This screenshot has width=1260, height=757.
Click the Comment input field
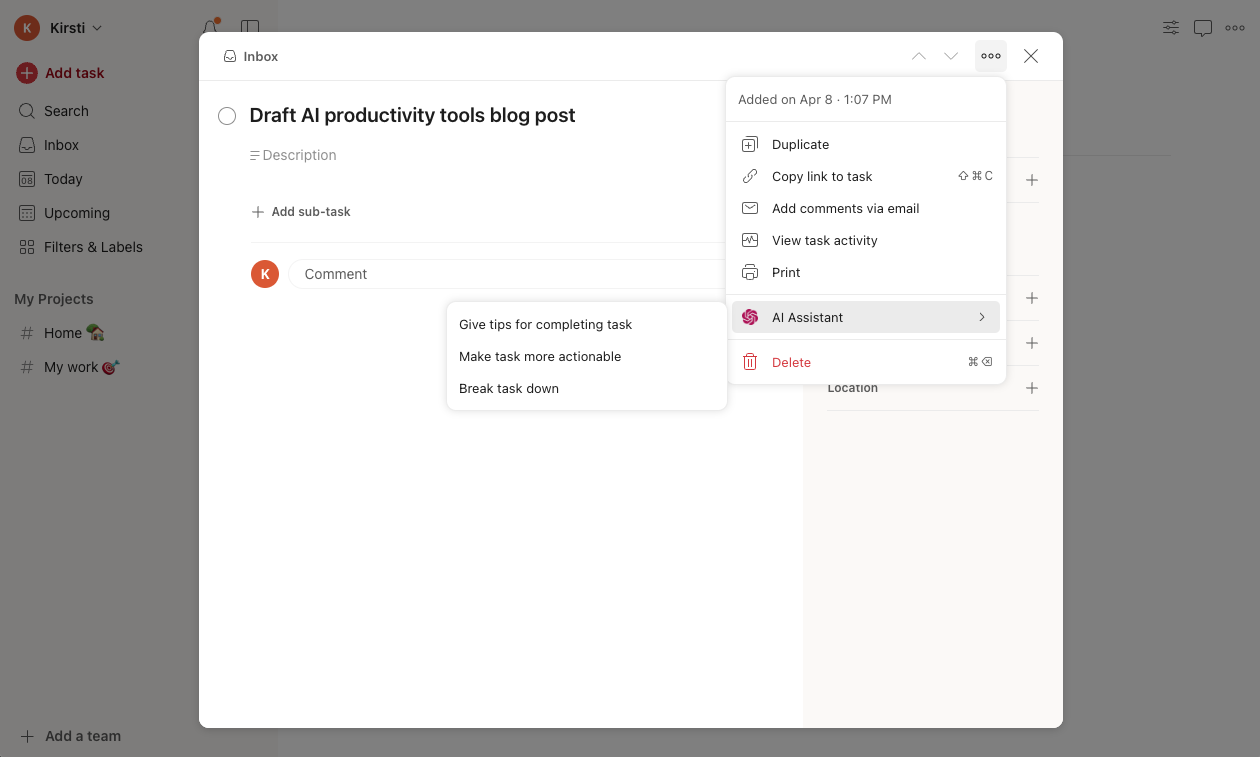pos(500,273)
